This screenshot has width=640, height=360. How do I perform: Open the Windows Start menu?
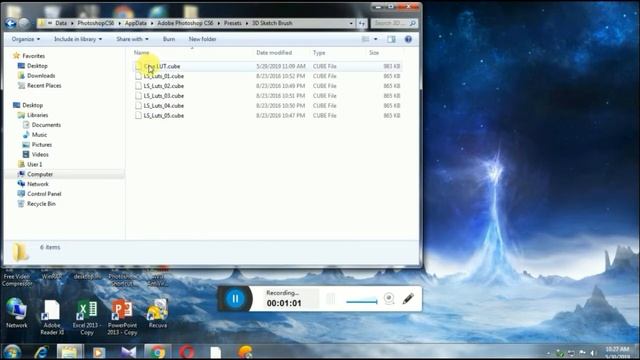pos(12,352)
